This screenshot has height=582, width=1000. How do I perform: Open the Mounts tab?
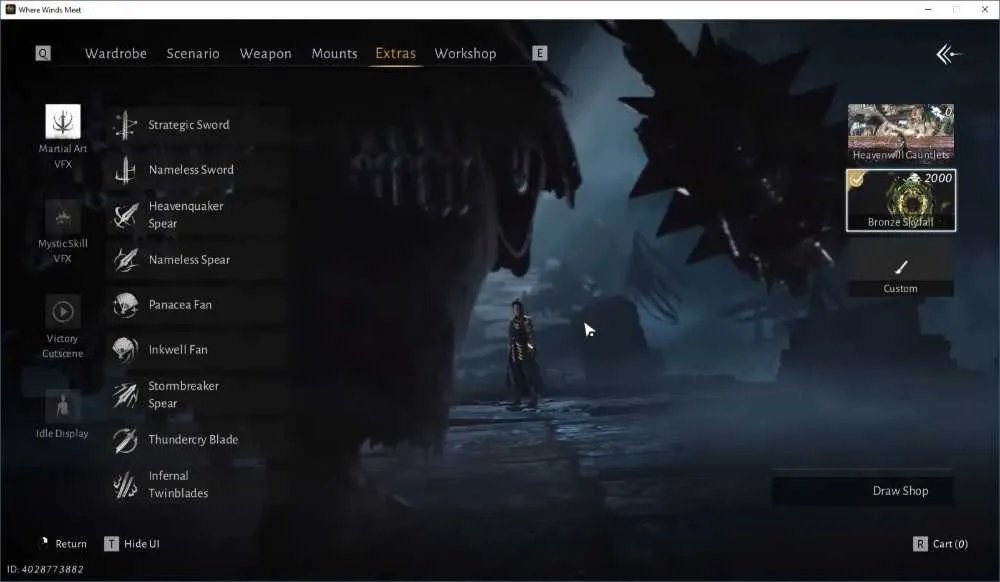pyautogui.click(x=334, y=54)
